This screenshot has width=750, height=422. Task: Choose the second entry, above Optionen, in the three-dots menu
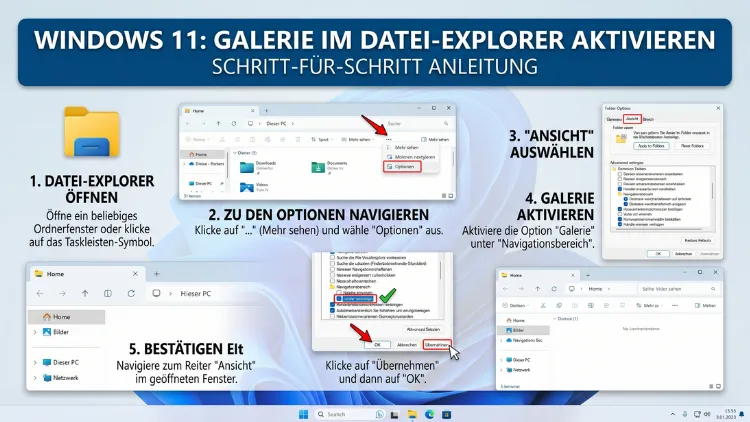coord(412,157)
